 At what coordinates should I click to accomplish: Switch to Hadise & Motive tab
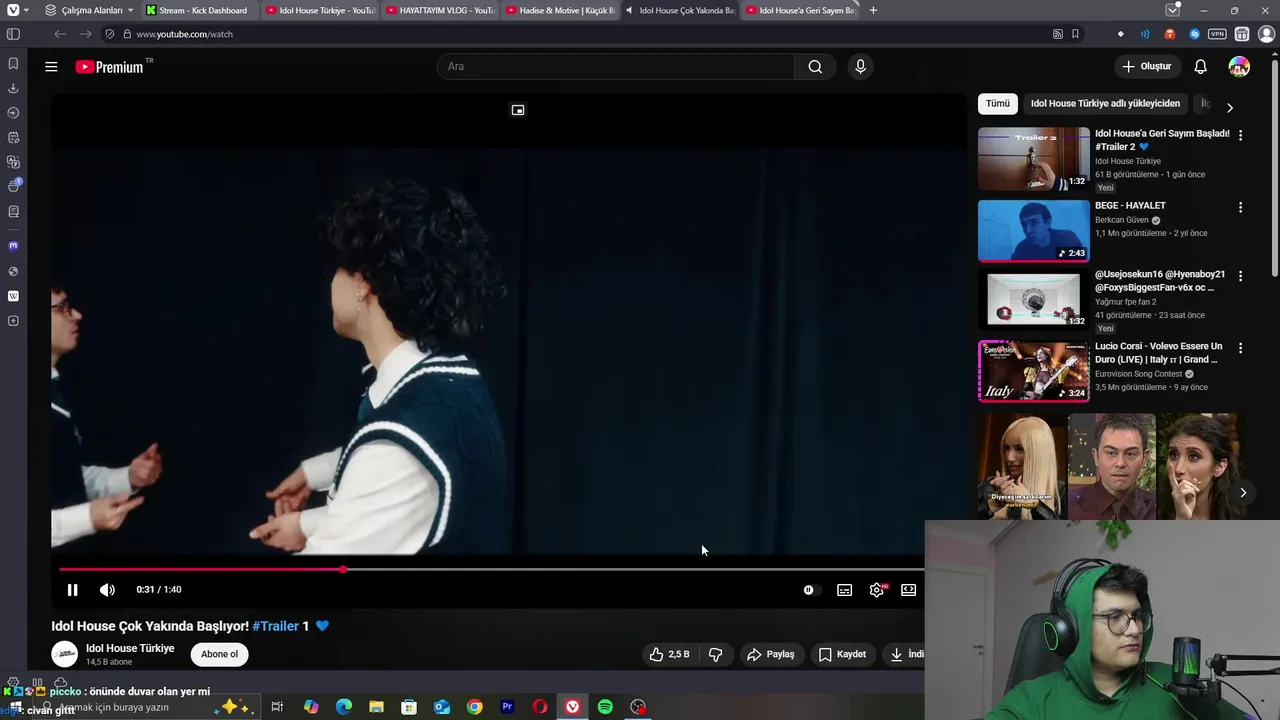[560, 10]
